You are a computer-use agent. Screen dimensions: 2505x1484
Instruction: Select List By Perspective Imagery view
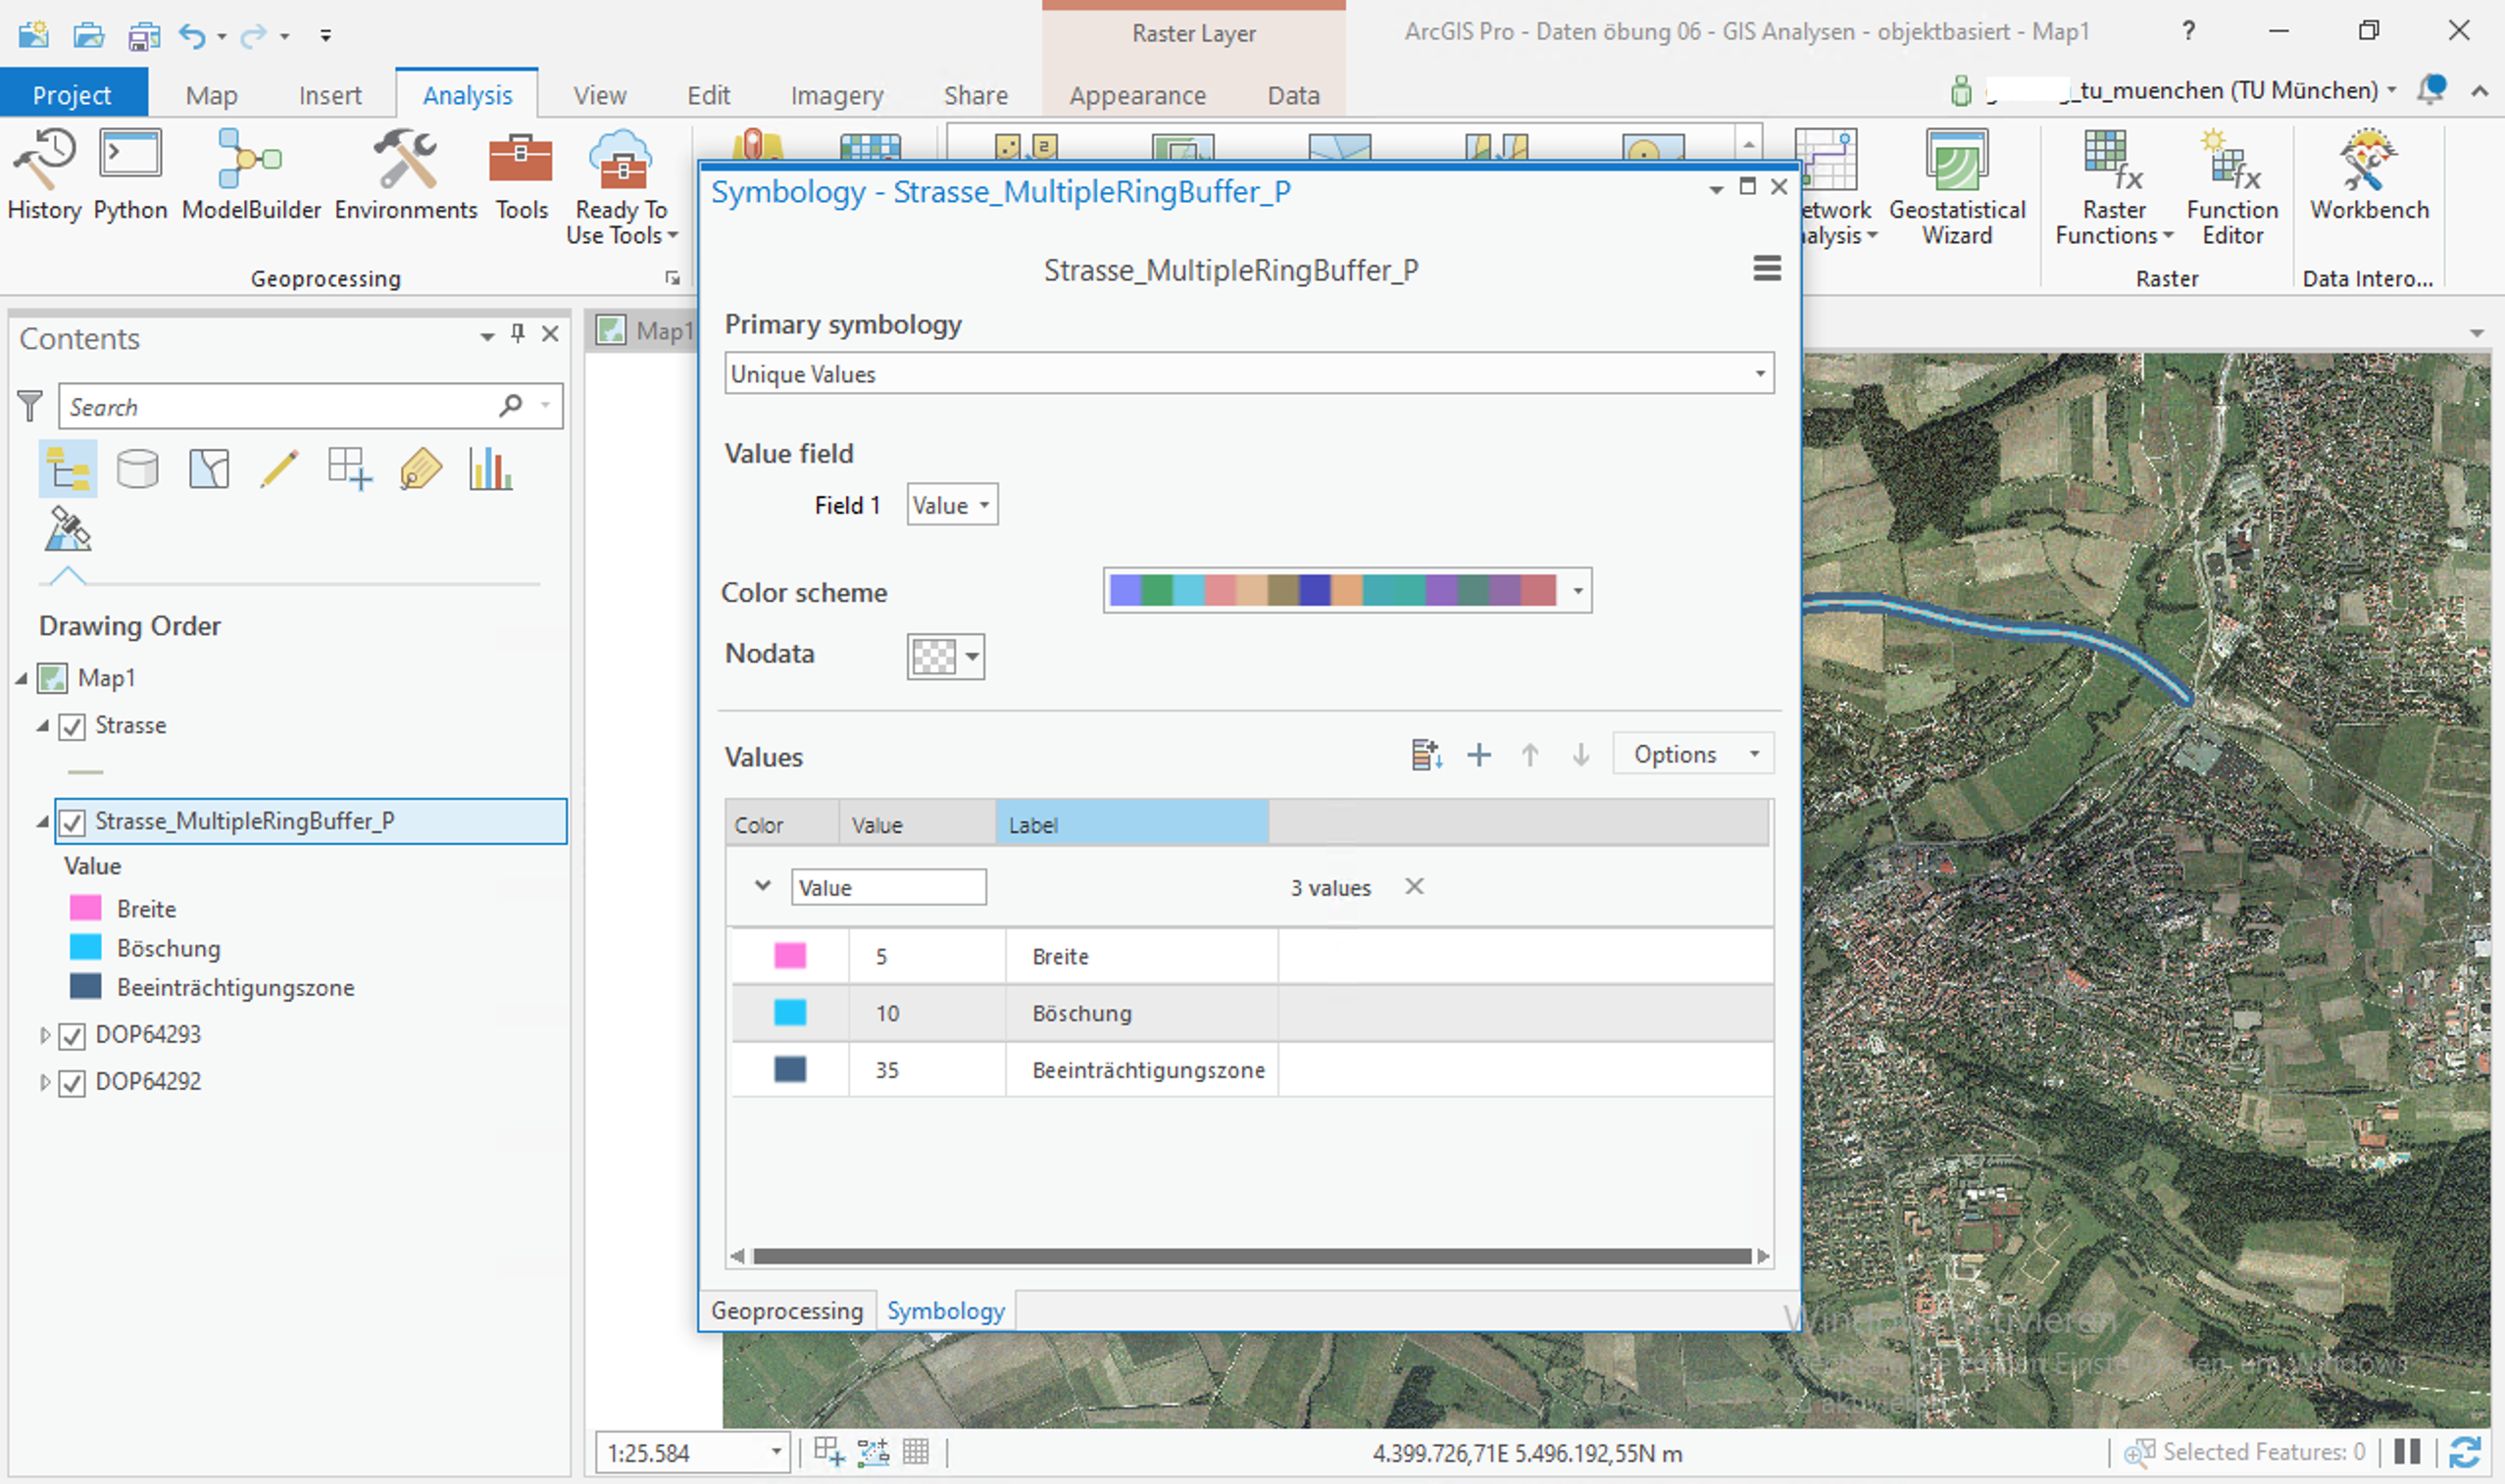[67, 529]
